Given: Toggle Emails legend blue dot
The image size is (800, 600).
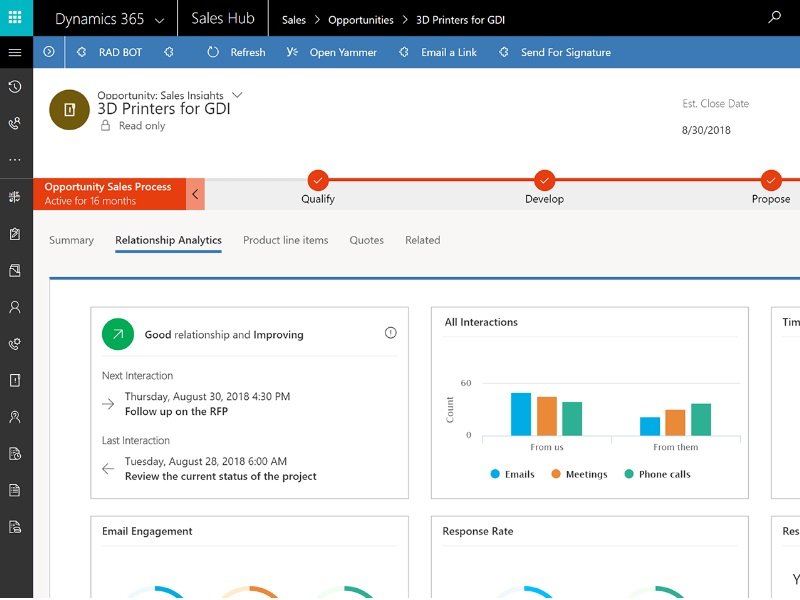Looking at the screenshot, I should click(x=495, y=474).
